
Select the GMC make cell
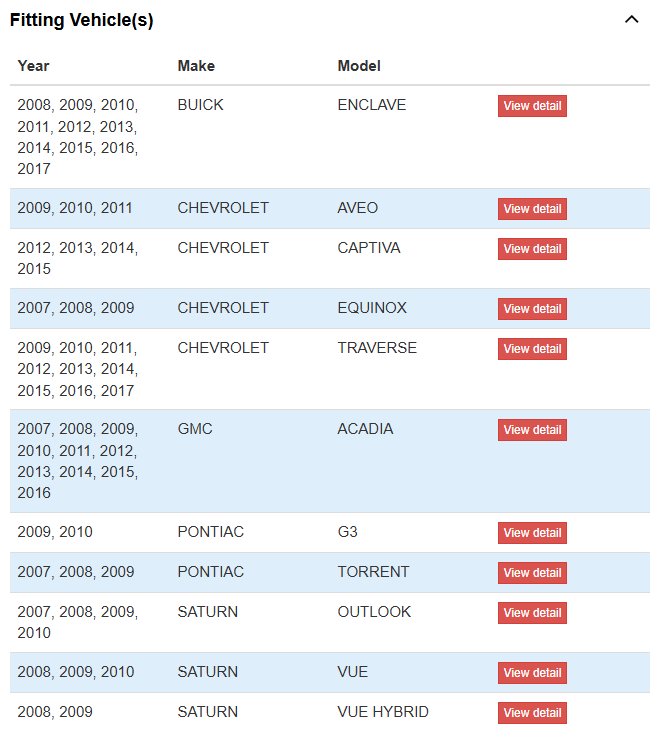(195, 428)
